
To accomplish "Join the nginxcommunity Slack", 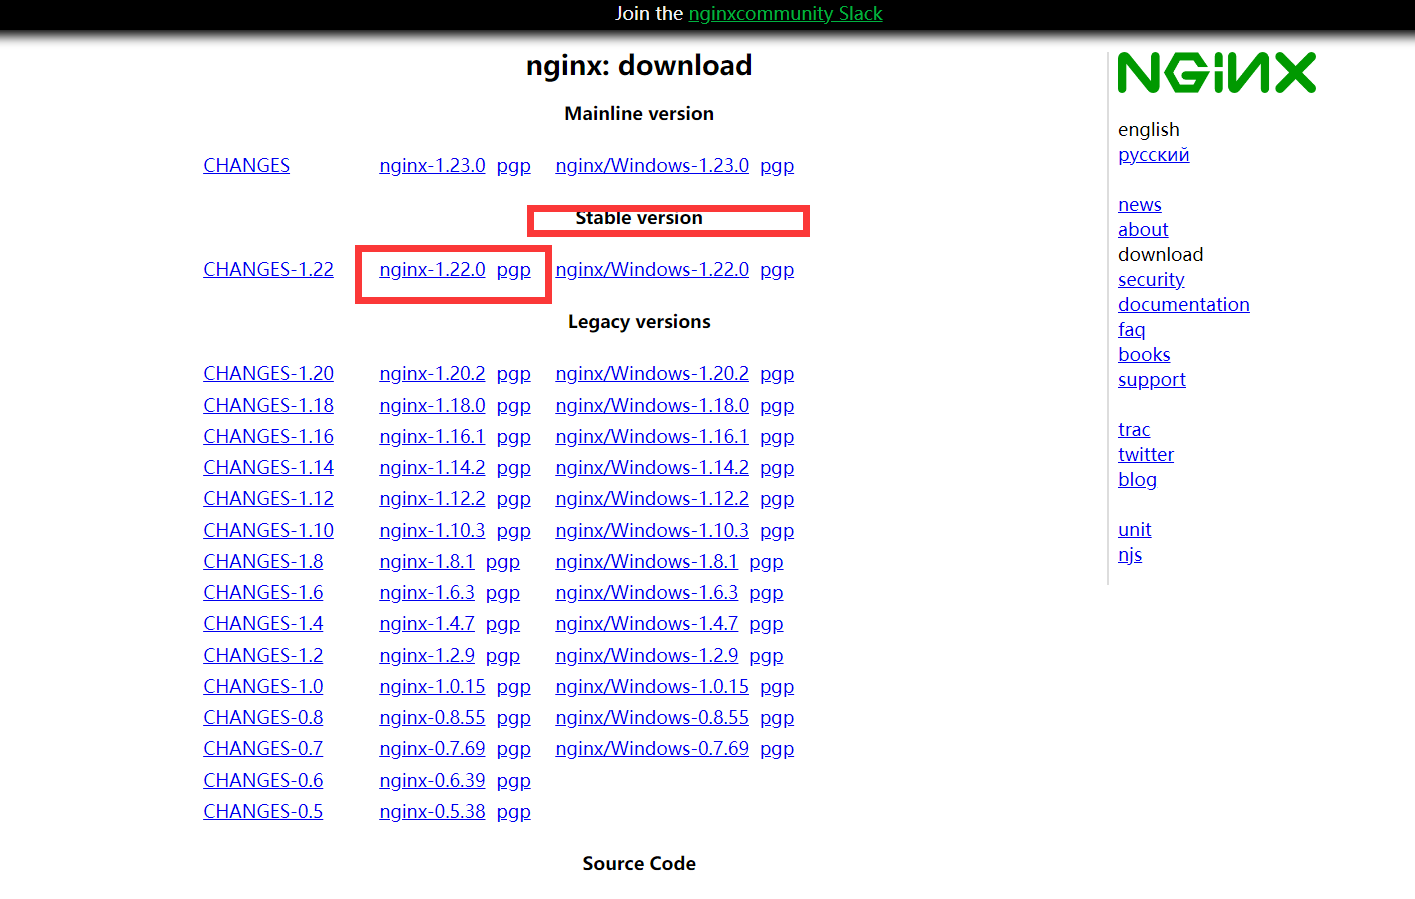I will pos(785,14).
